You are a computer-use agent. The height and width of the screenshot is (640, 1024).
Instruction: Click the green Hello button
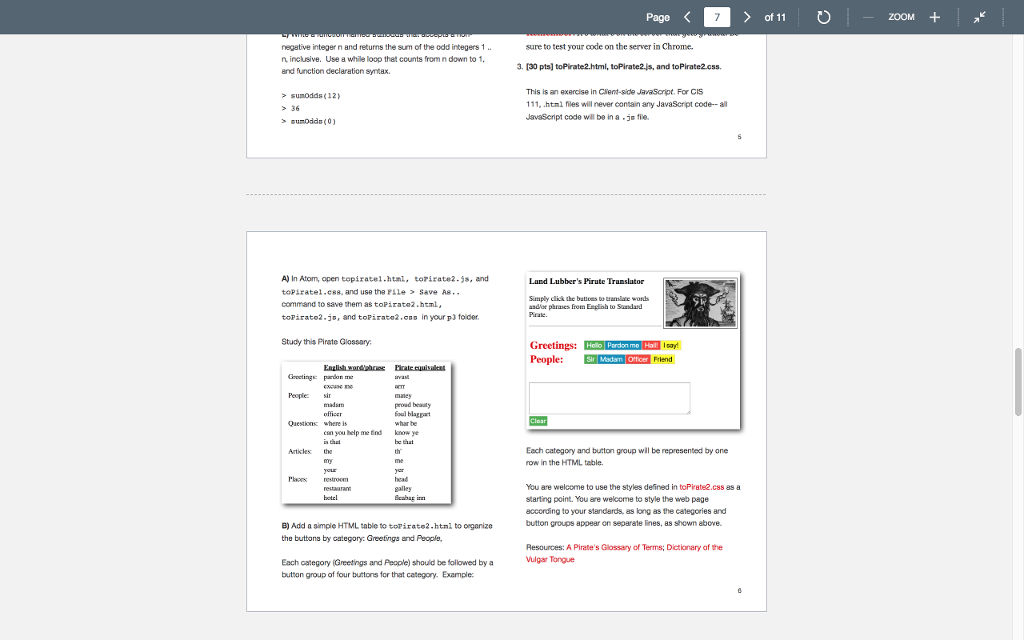[x=595, y=345]
